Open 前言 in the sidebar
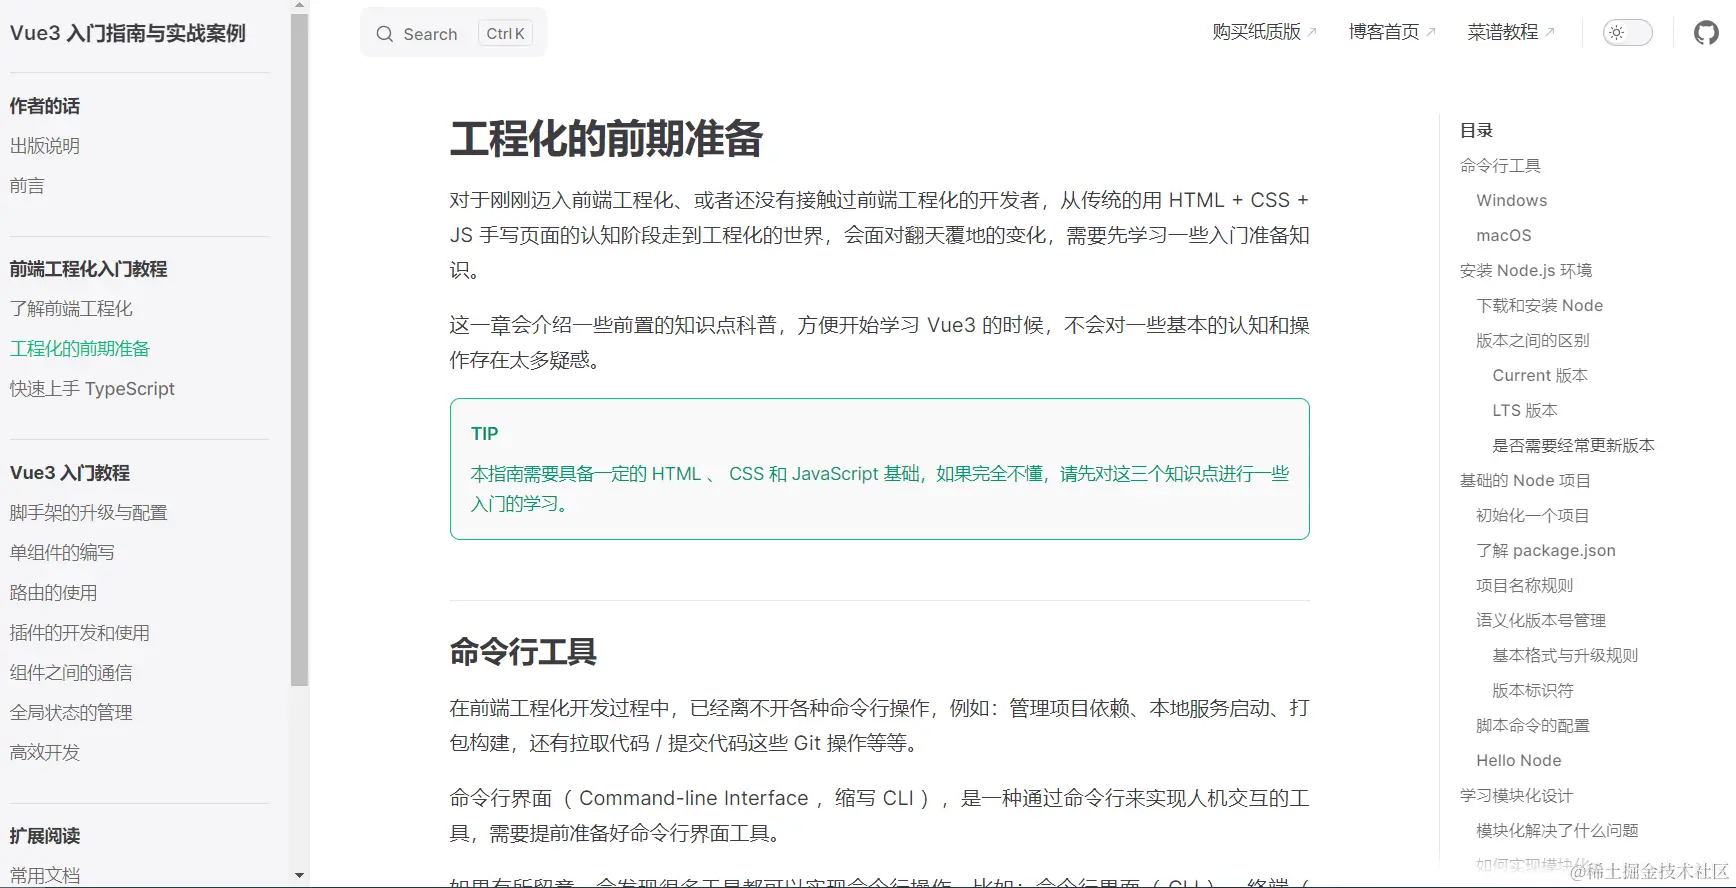The image size is (1736, 888). pyautogui.click(x=27, y=186)
